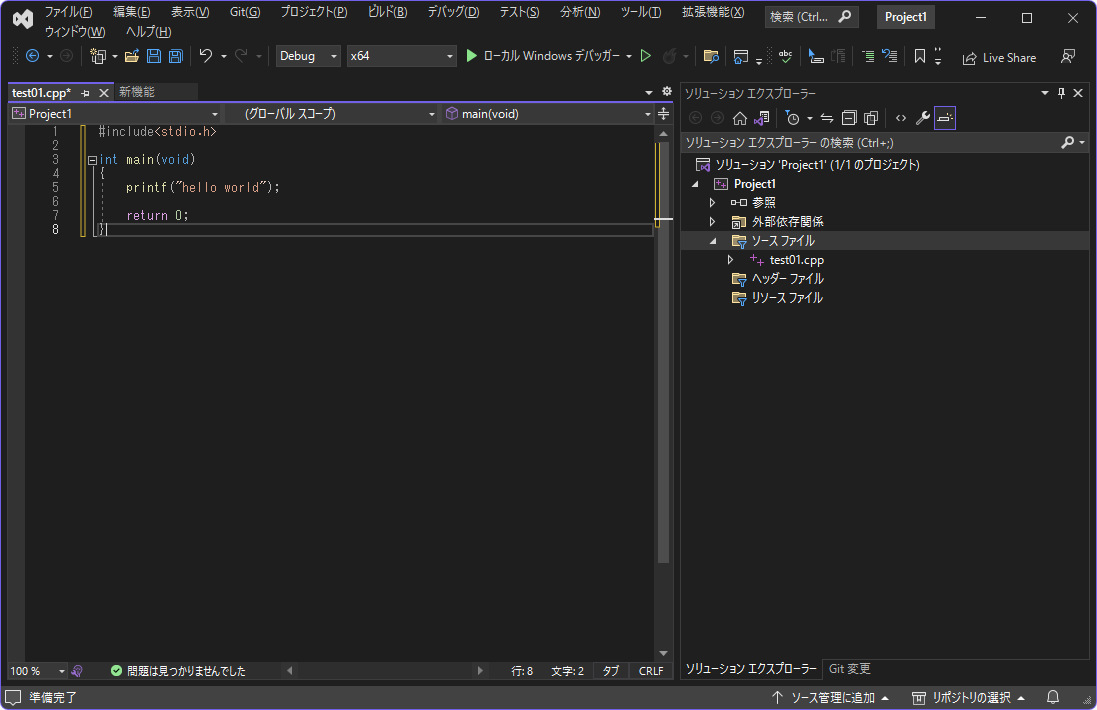Open the 100% zoom level control
Screen dimensions: 1097x710
(36, 671)
